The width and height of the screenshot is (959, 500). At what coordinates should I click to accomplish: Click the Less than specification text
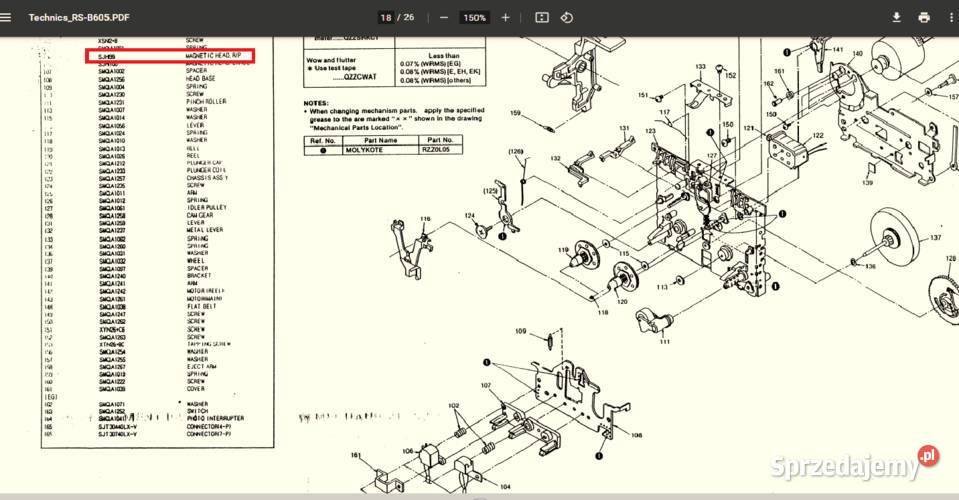point(444,56)
